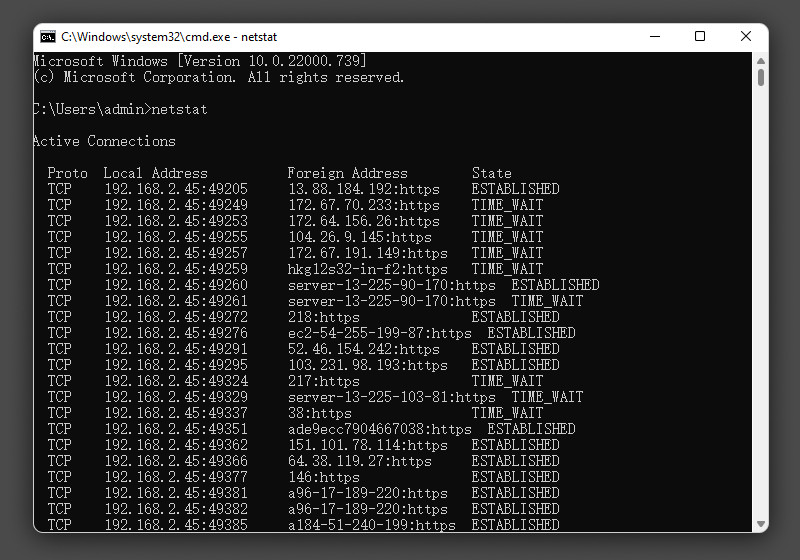The image size is (800, 560).
Task: Click the cmd.exe icon in title bar
Action: tap(48, 37)
